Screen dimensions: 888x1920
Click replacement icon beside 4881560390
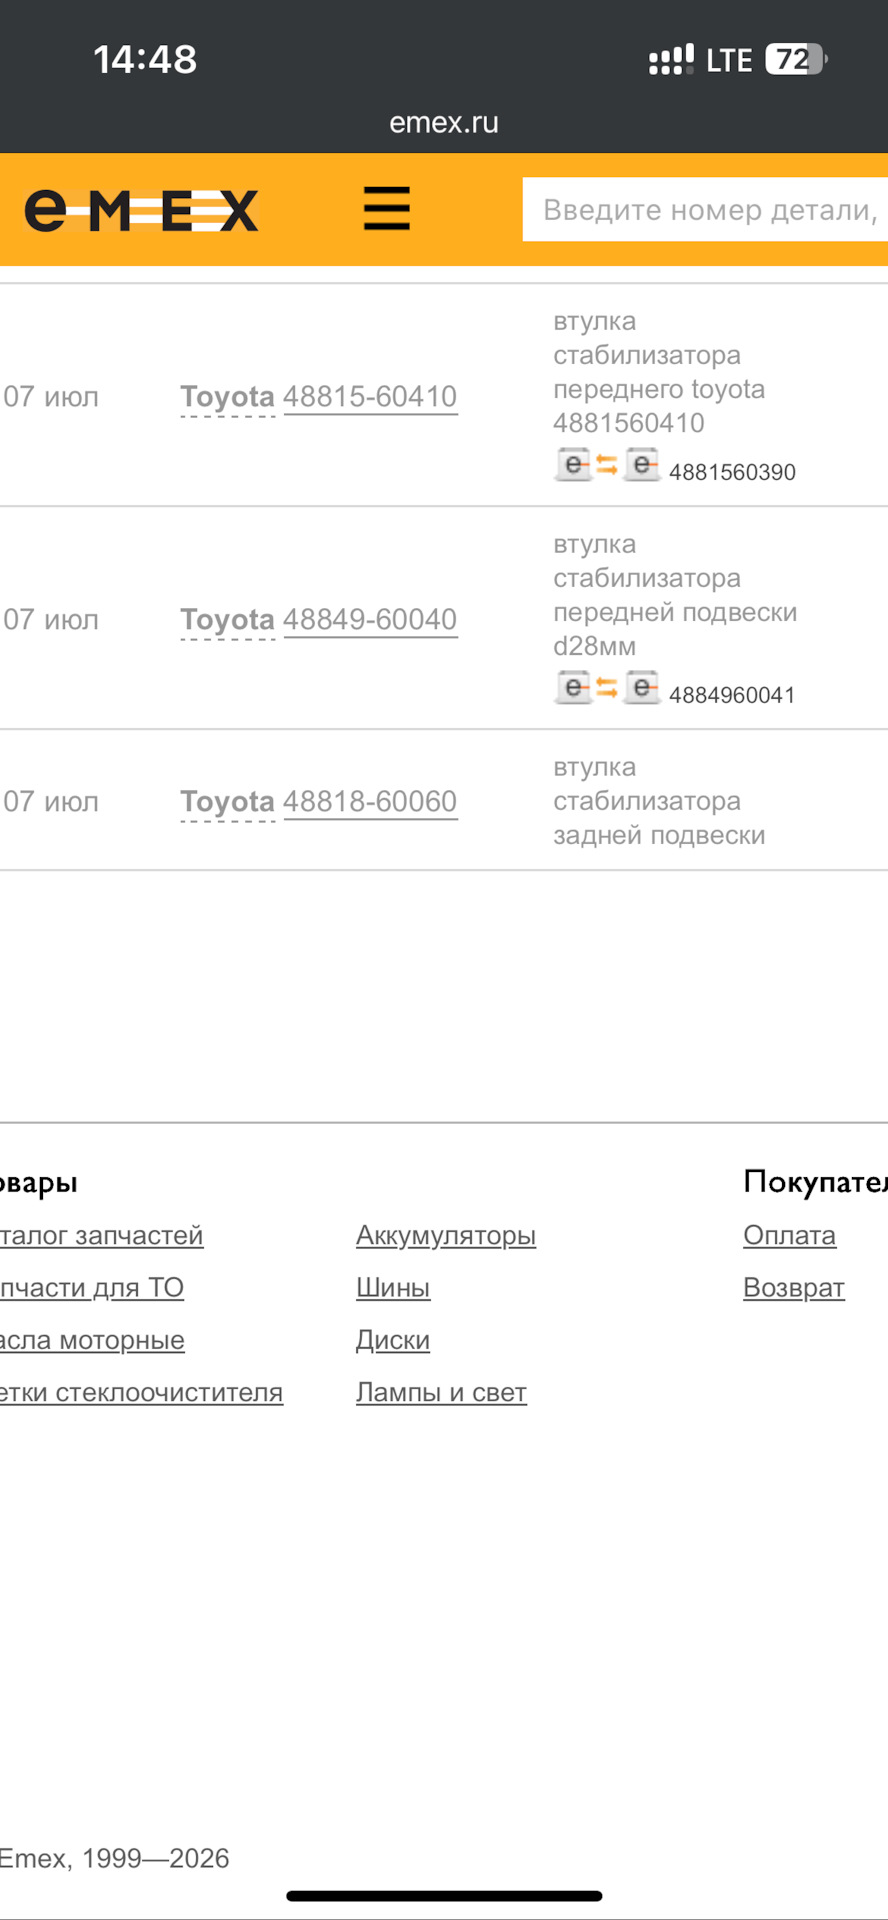point(607,465)
